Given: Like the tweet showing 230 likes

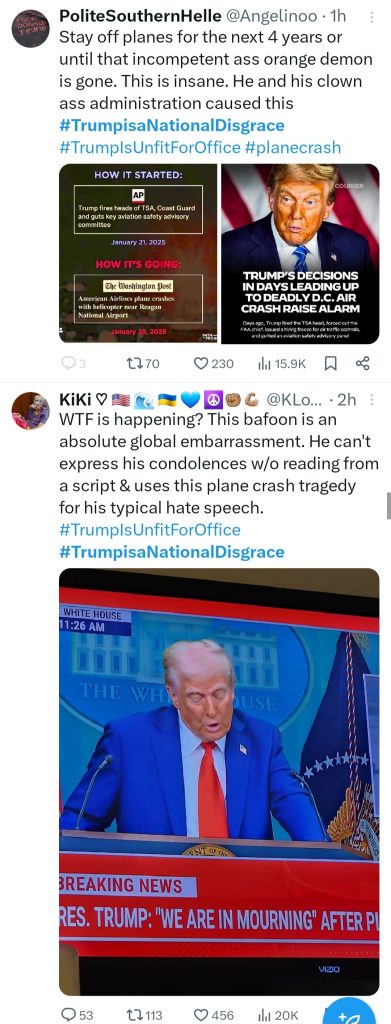Looking at the screenshot, I should coord(214,363).
